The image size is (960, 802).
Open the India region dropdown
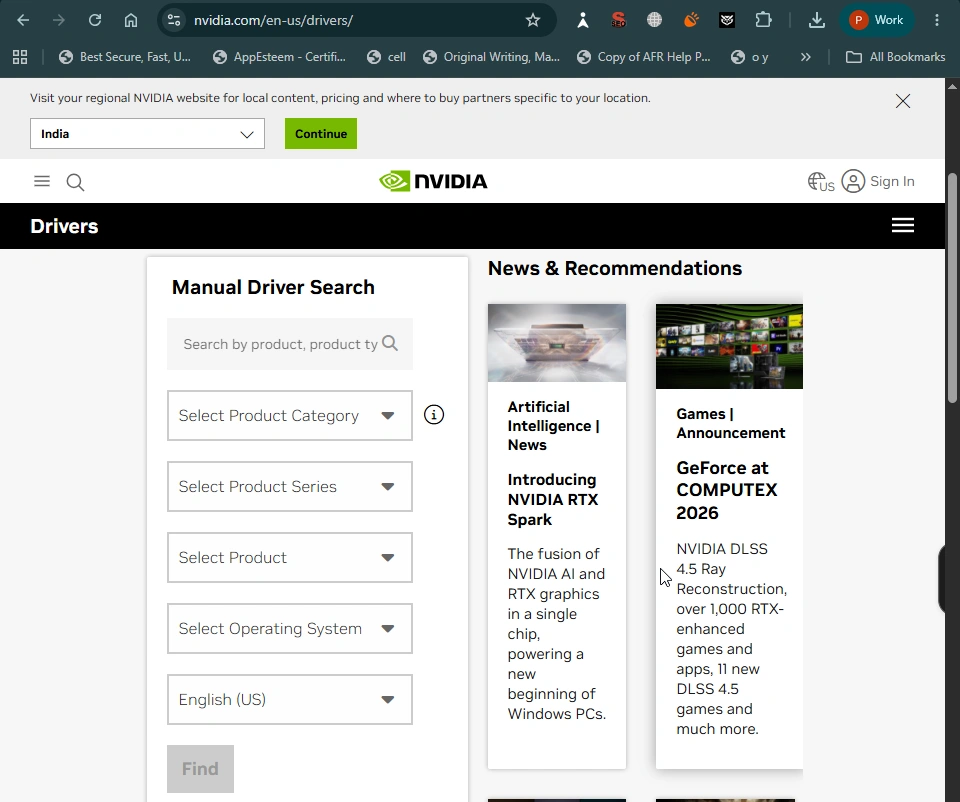[x=148, y=133]
